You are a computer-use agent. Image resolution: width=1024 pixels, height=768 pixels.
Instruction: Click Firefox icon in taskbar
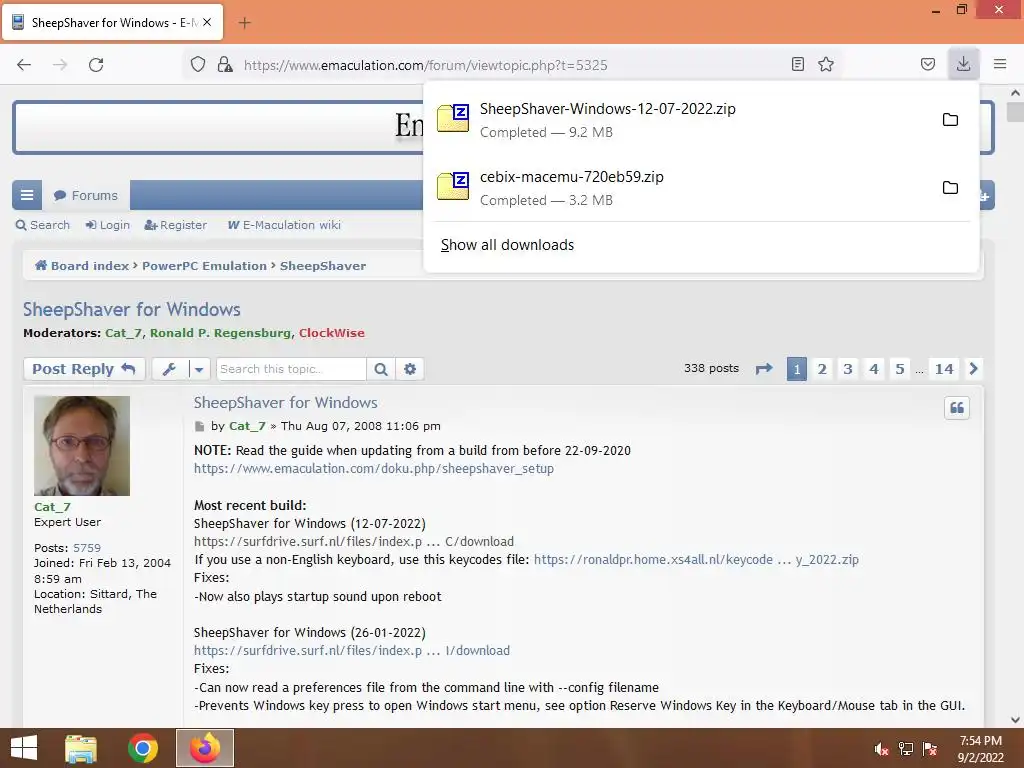point(205,748)
